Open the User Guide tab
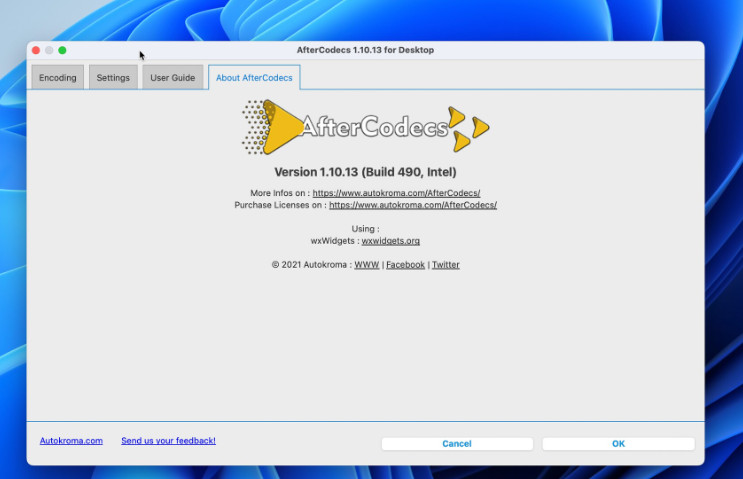Viewport: 743px width, 479px height. click(x=172, y=77)
